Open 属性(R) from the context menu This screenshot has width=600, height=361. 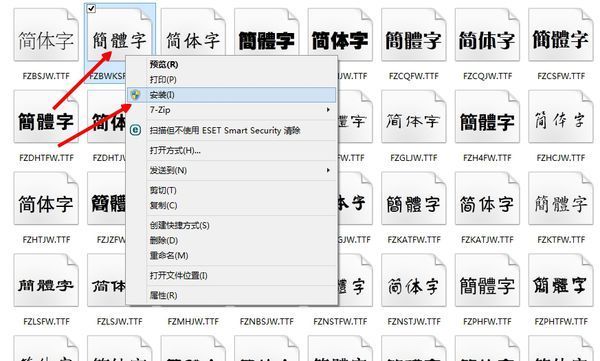[x=232, y=295]
